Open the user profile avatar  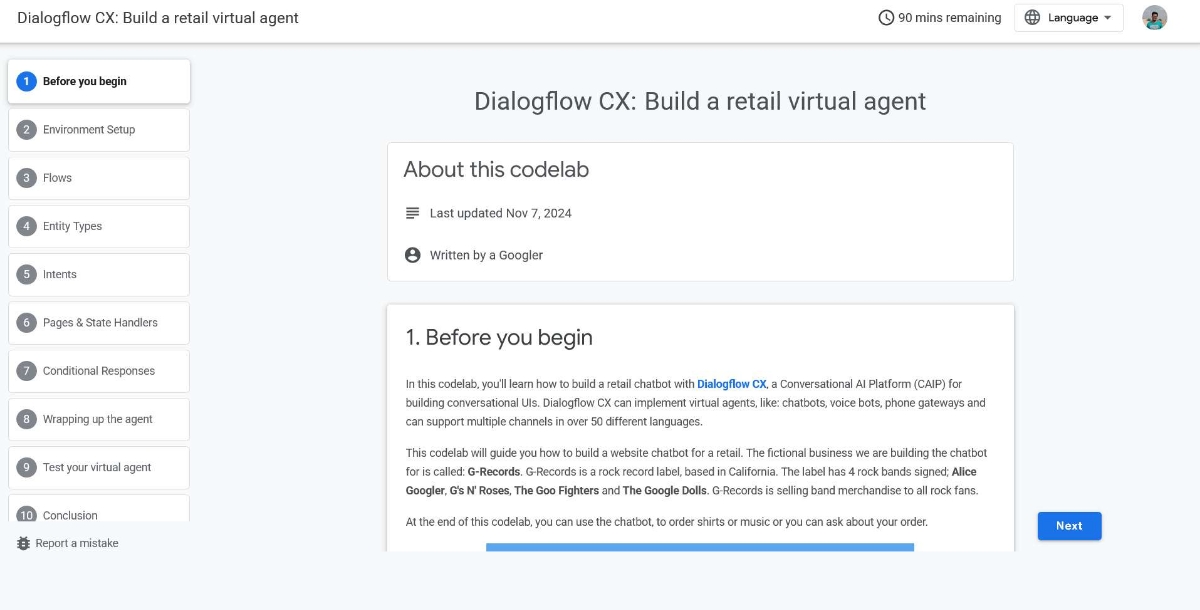coord(1155,17)
